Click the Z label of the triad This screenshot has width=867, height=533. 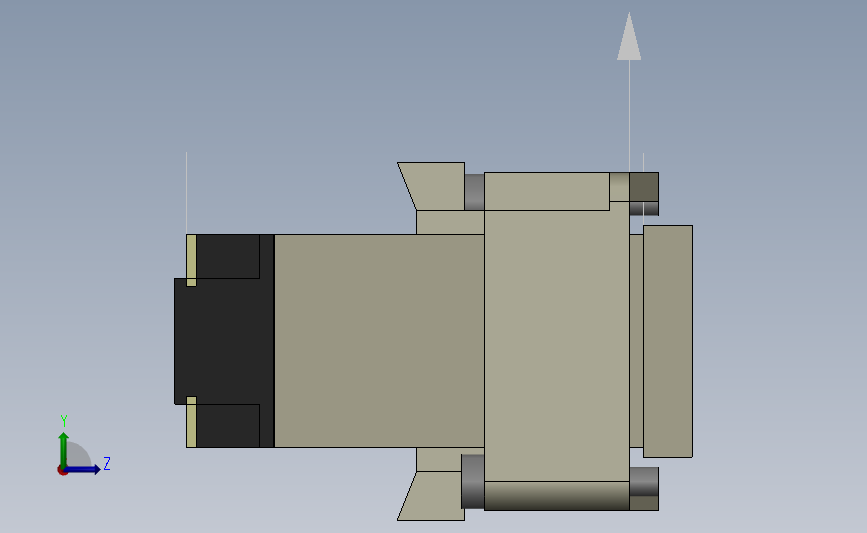[107, 463]
